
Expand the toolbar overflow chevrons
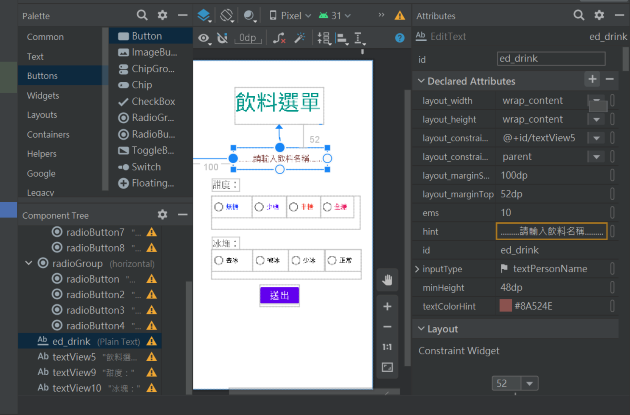[x=381, y=15]
